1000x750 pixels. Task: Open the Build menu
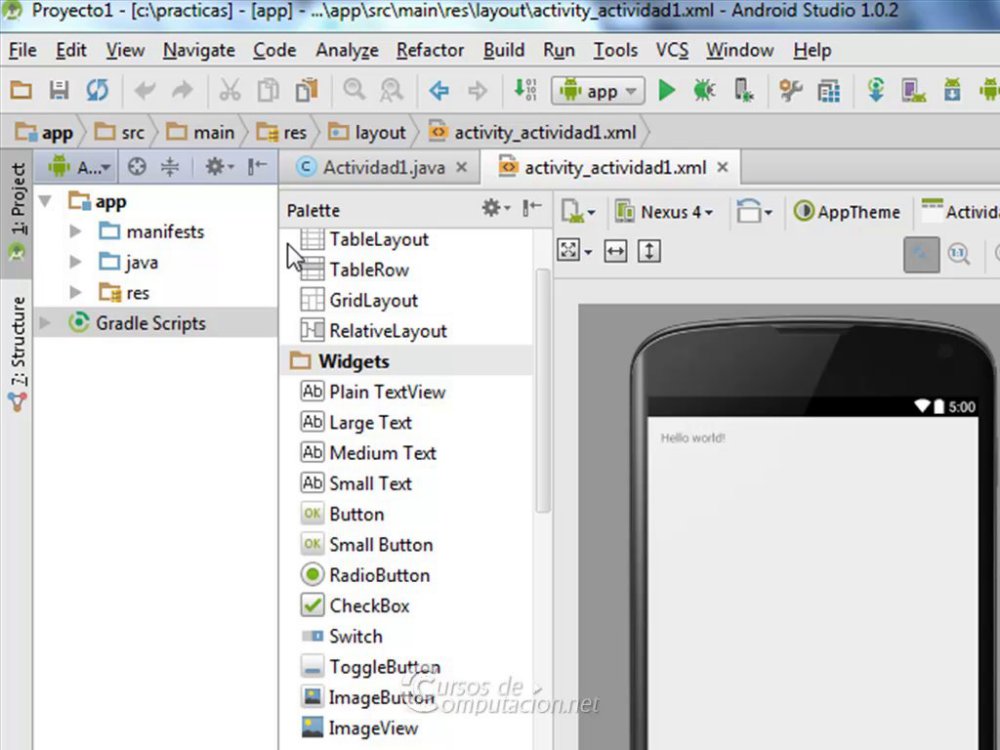pyautogui.click(x=504, y=50)
